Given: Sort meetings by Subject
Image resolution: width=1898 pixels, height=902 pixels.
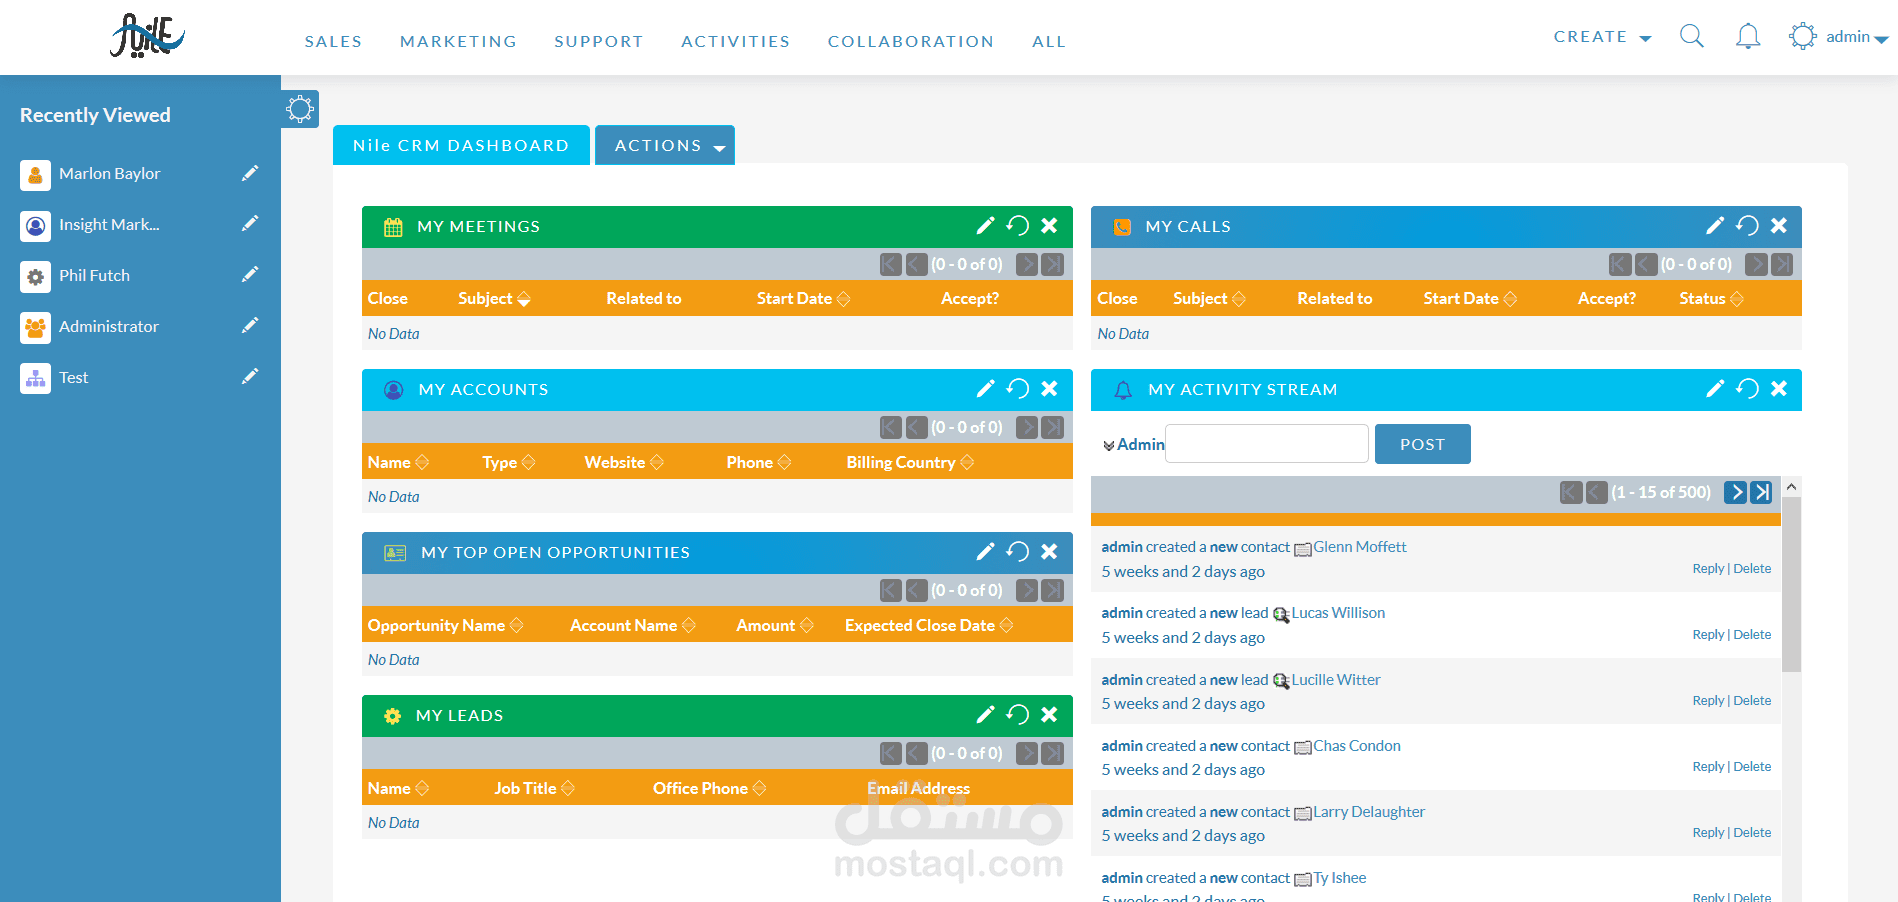Looking at the screenshot, I should (494, 298).
